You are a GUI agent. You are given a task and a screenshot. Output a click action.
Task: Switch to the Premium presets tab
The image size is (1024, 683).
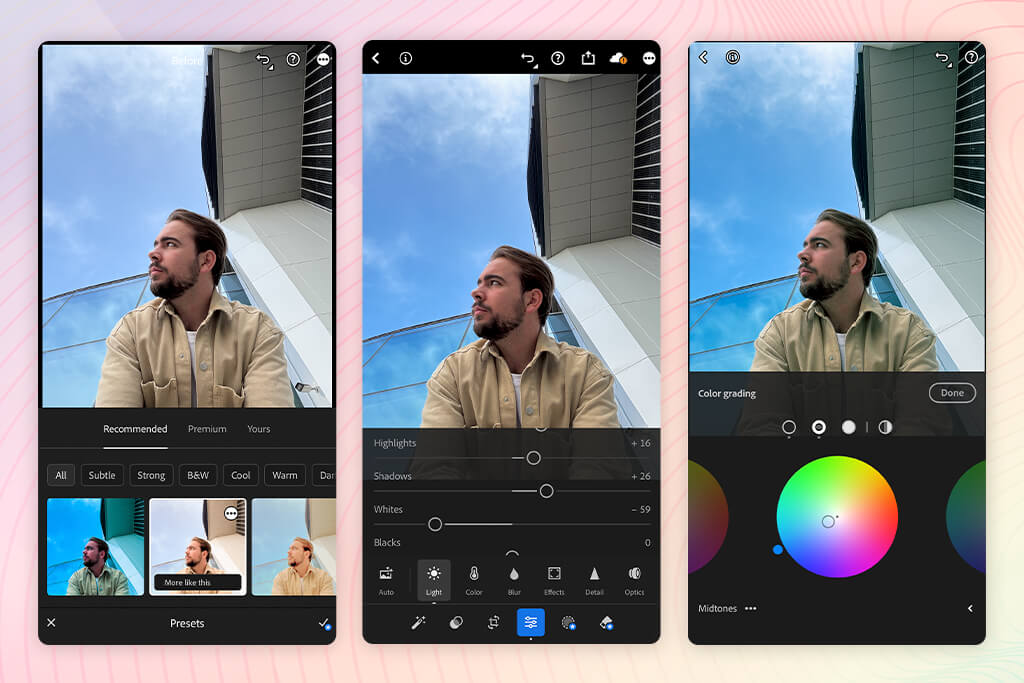207,429
